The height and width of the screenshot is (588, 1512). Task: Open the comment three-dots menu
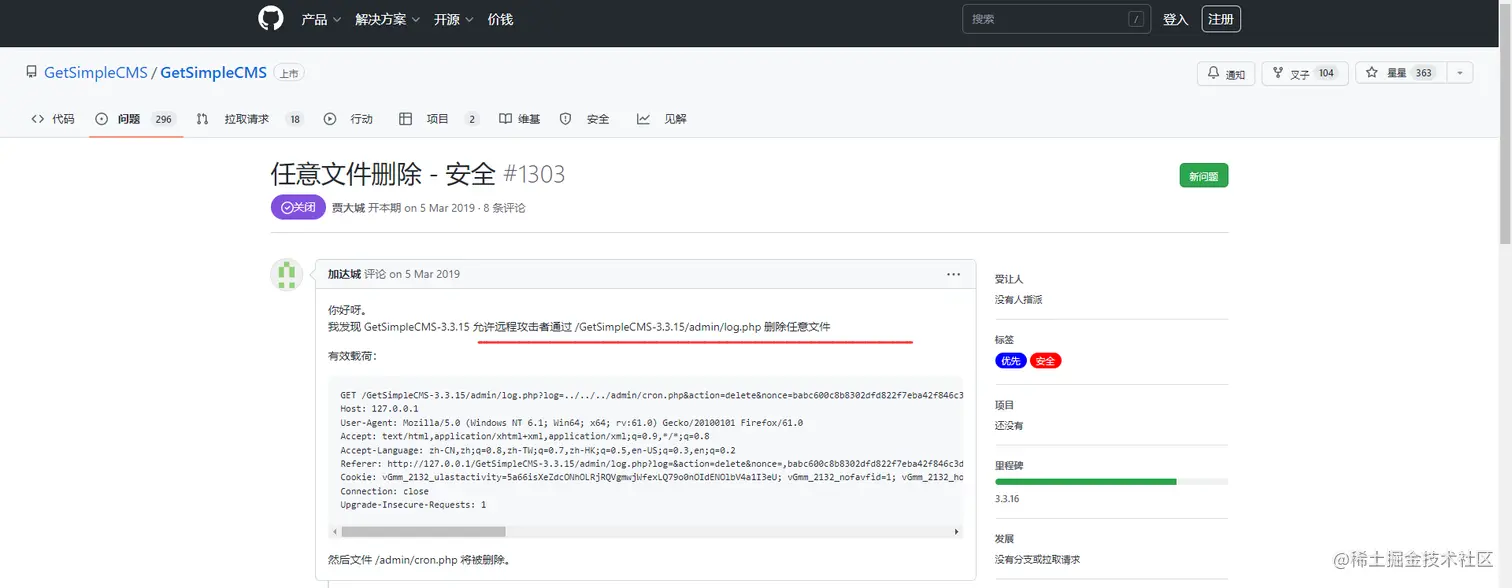pos(953,274)
